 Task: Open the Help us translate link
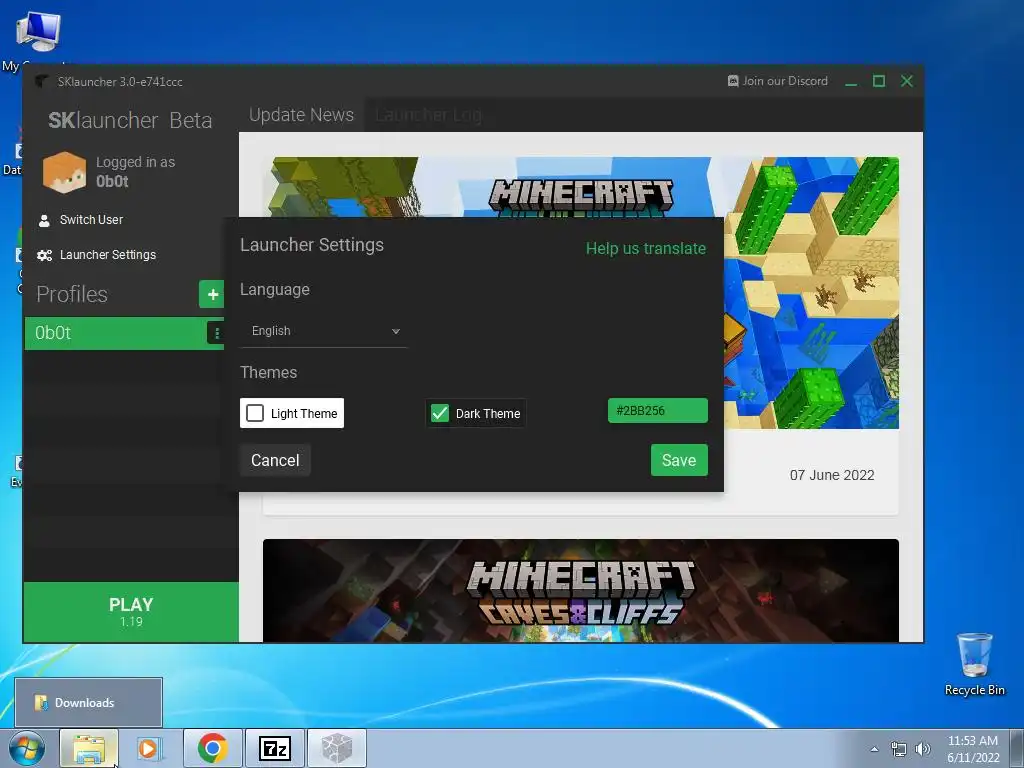tap(646, 249)
